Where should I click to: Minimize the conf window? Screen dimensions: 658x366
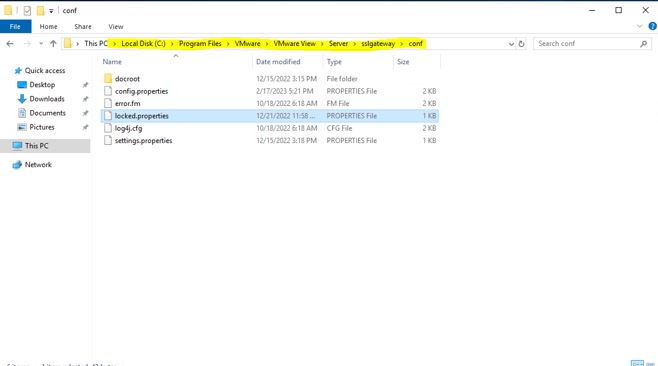point(592,10)
